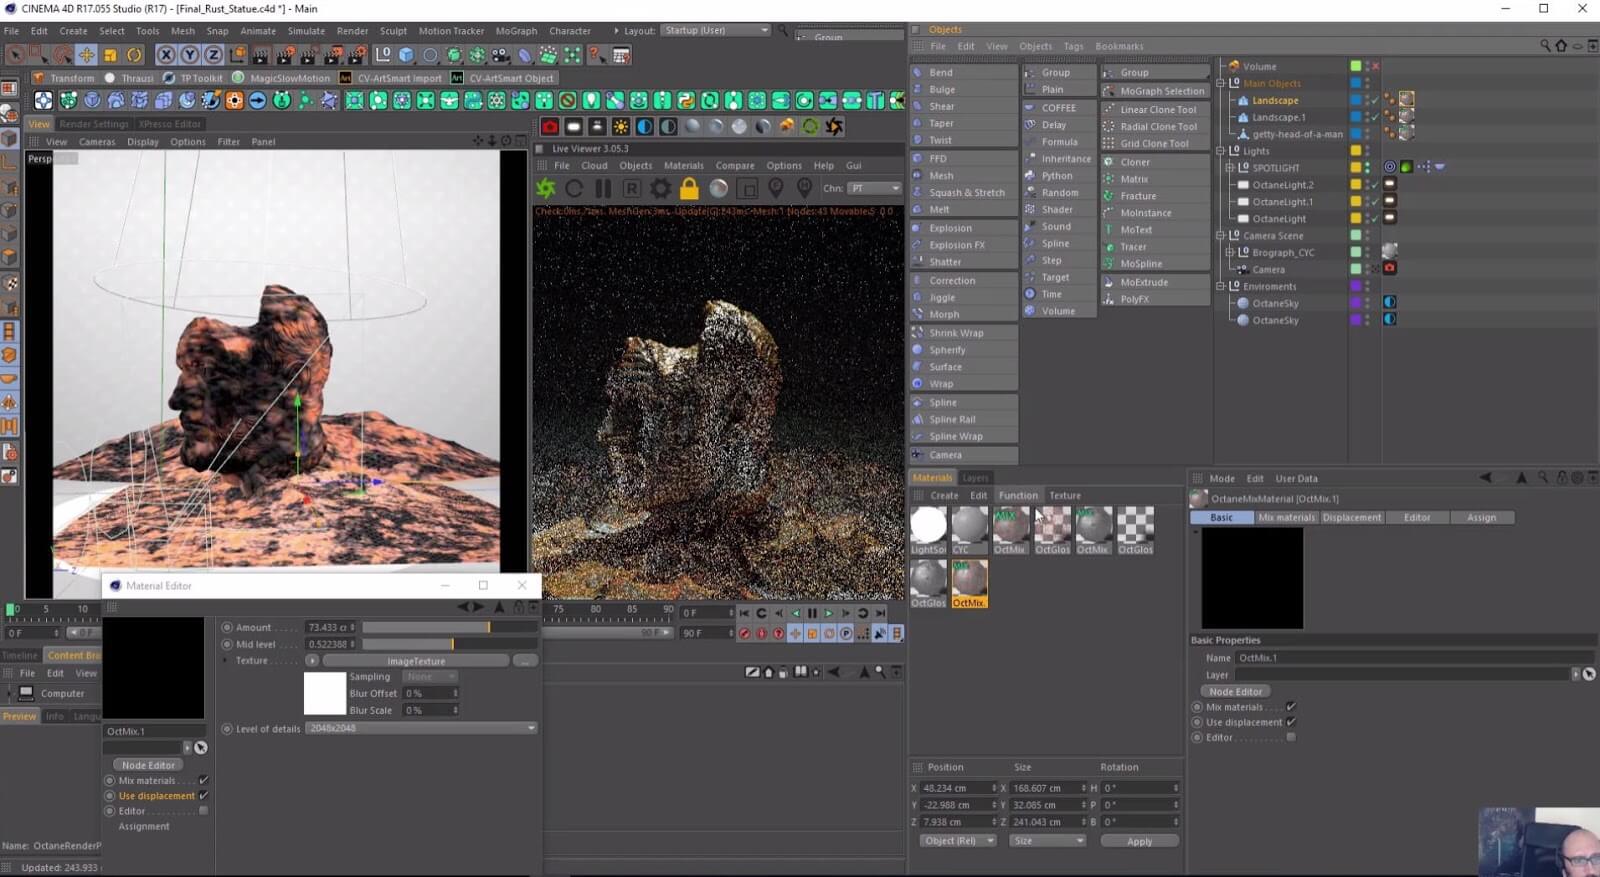Viewport: 1600px width, 877px height.
Task: Select the Move tool in the top toolbar
Action: pos(86,55)
